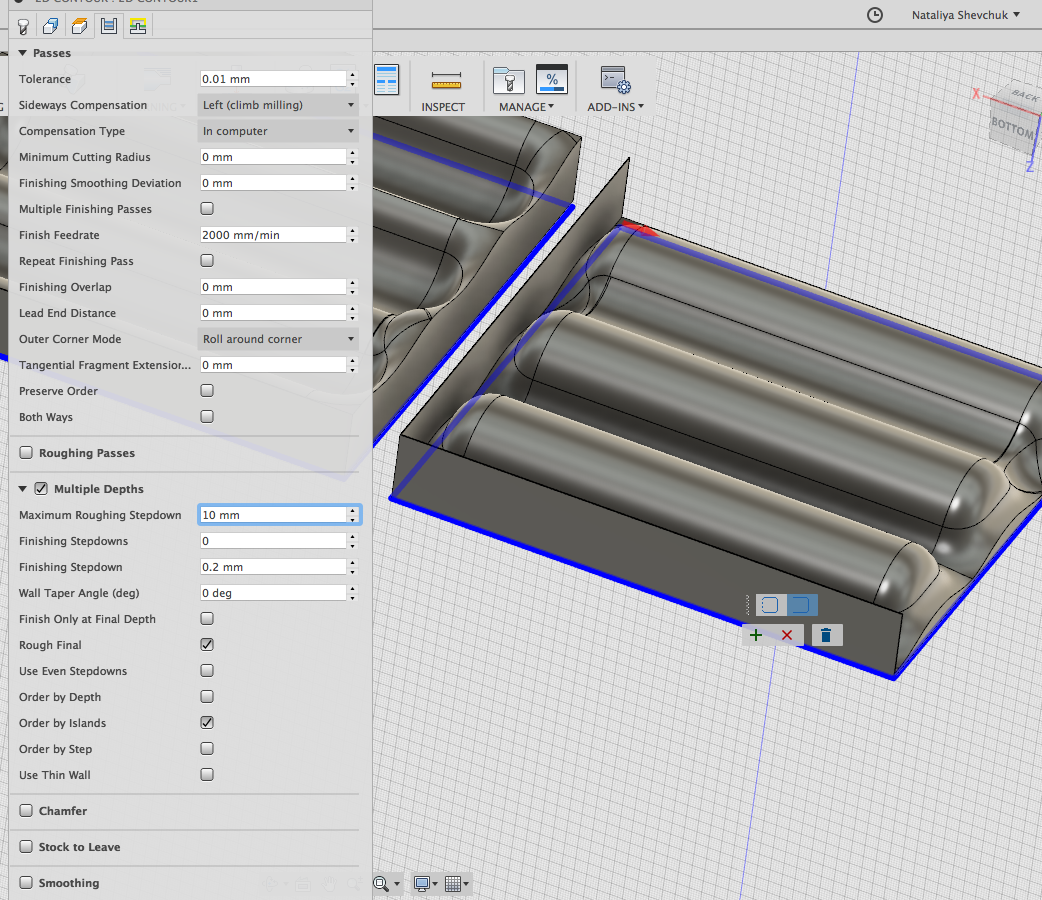
Task: Open the job status clock icon
Action: [875, 15]
